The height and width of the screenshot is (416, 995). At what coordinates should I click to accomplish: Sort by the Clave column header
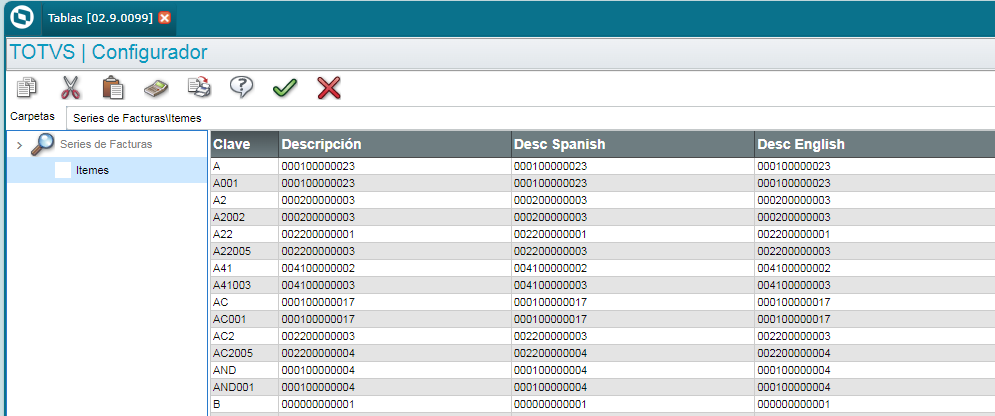244,145
